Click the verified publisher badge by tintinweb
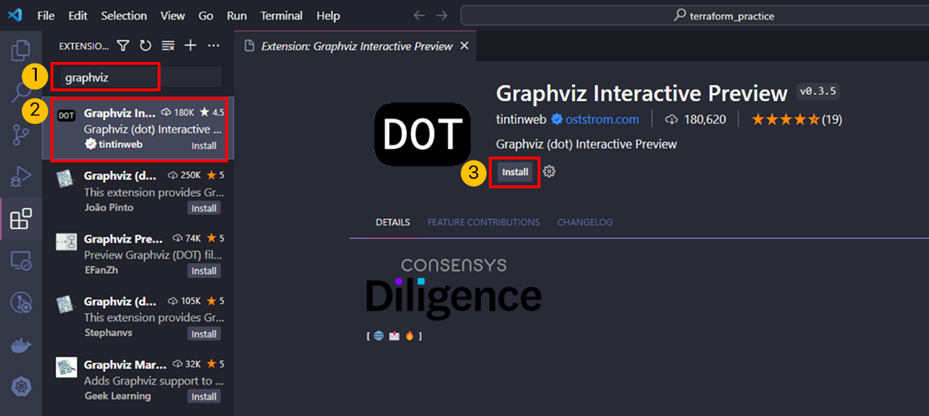 (x=556, y=120)
